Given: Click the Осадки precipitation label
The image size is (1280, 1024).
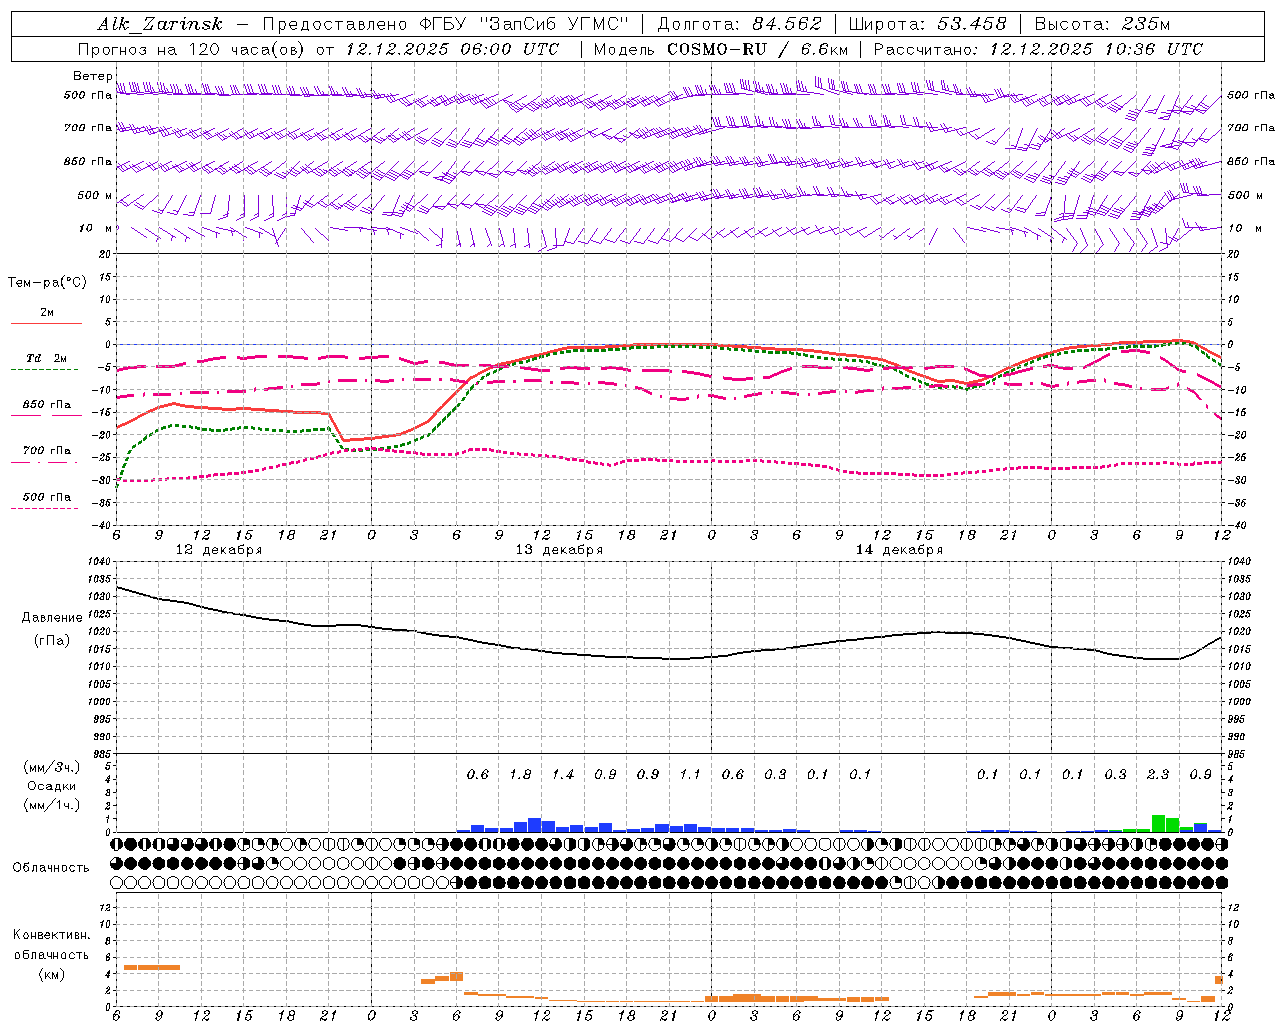Looking at the screenshot, I should tap(52, 786).
